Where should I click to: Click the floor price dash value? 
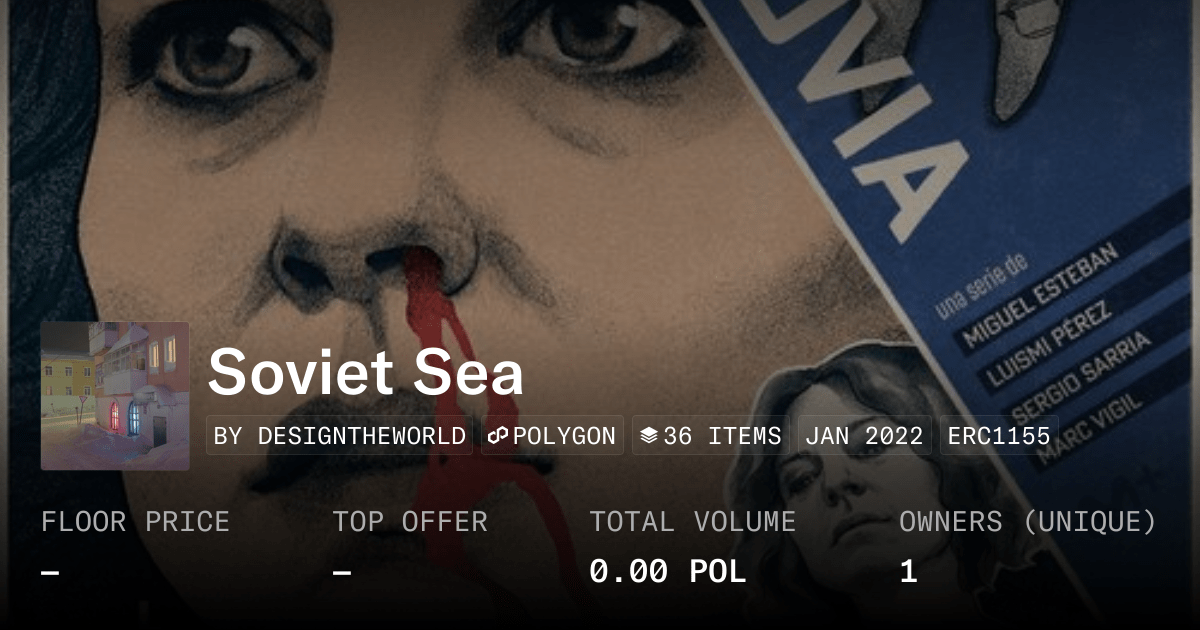50,573
